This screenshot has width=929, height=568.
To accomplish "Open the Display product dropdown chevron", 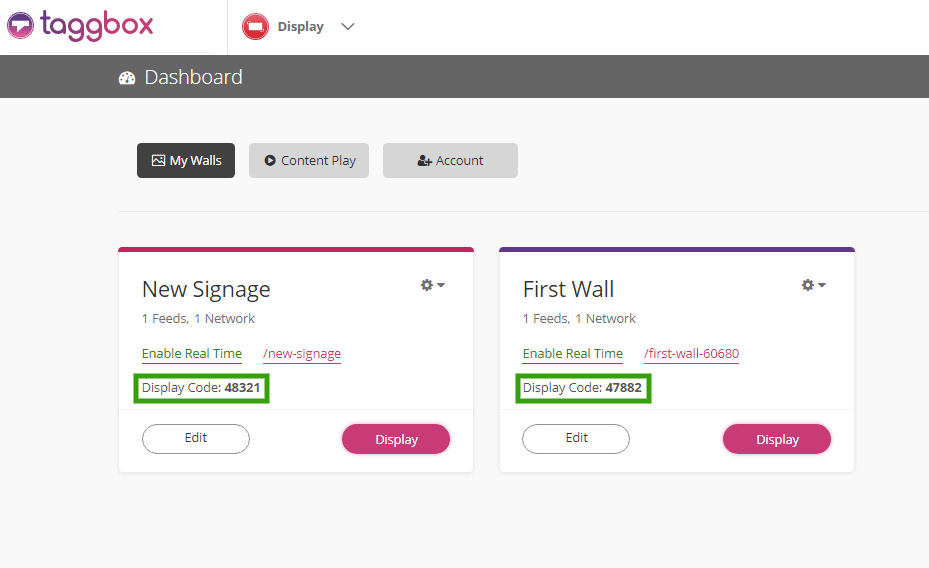I will coord(348,27).
